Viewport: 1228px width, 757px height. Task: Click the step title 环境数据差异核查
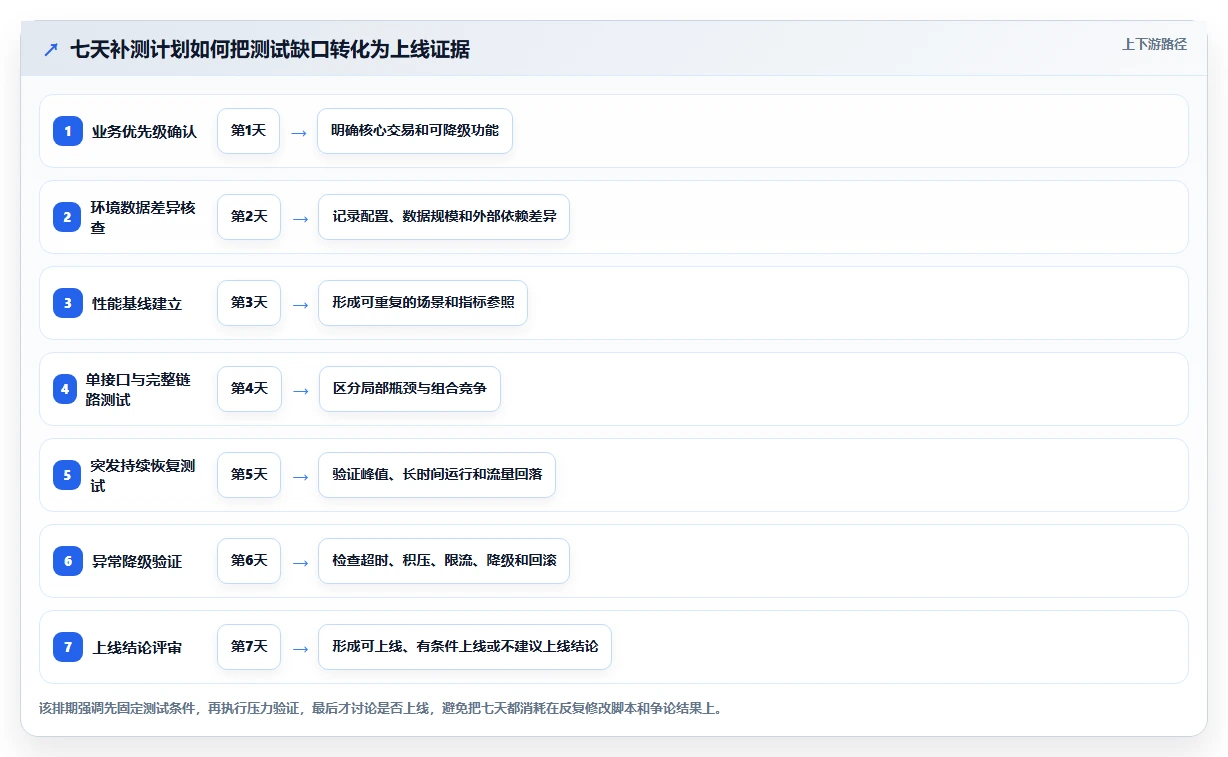[x=143, y=217]
